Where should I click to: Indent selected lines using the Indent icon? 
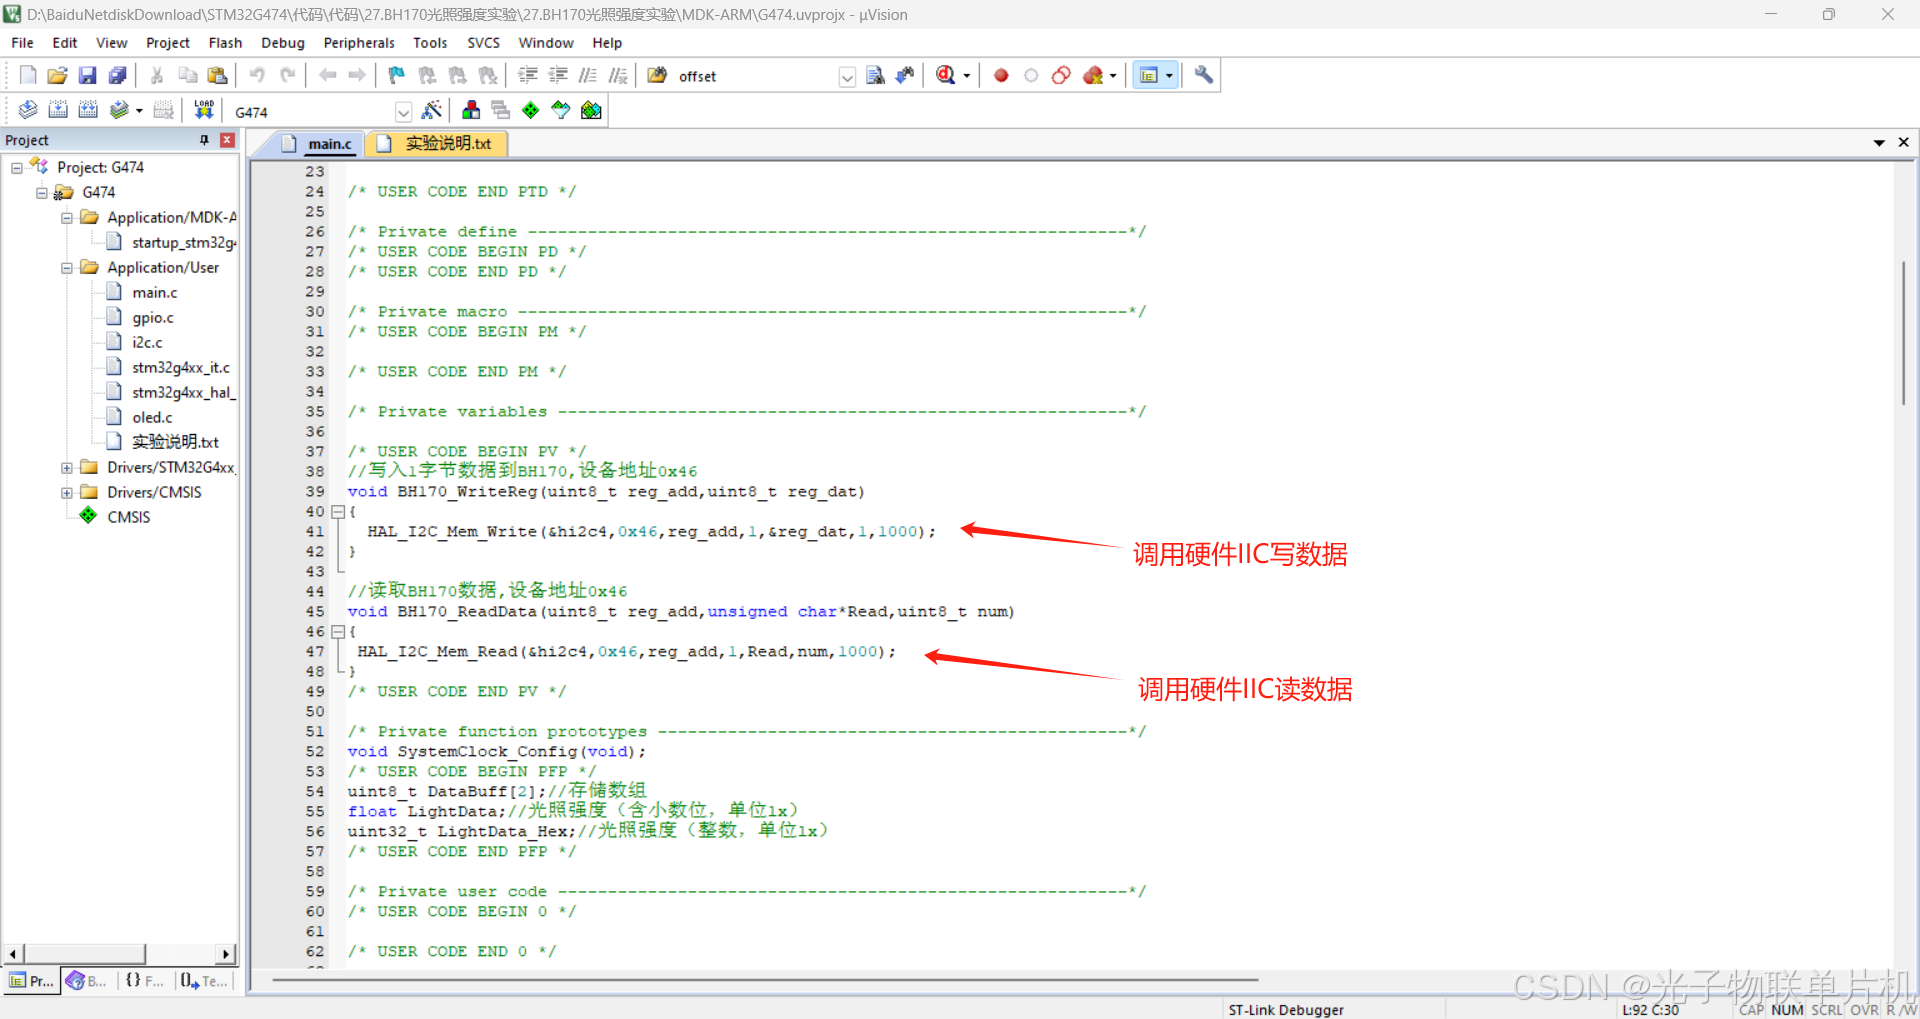coord(528,75)
